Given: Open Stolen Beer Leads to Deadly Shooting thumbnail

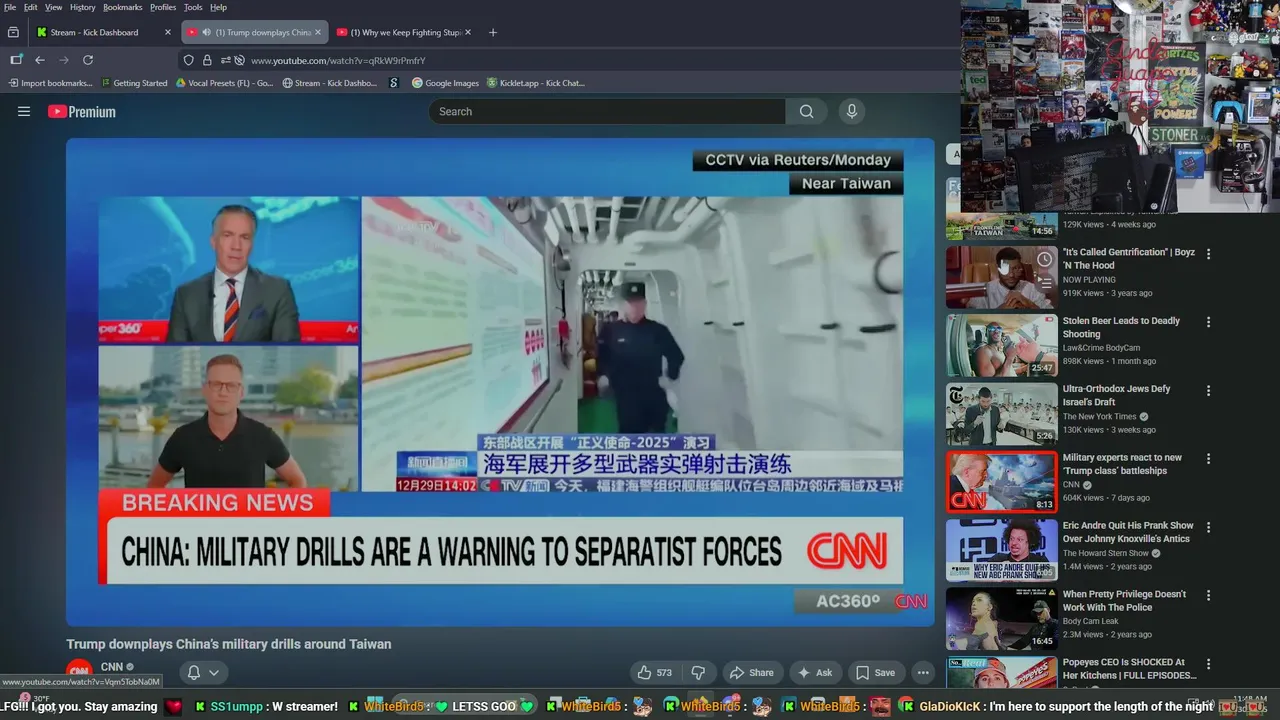Looking at the screenshot, I should pos(1002,346).
